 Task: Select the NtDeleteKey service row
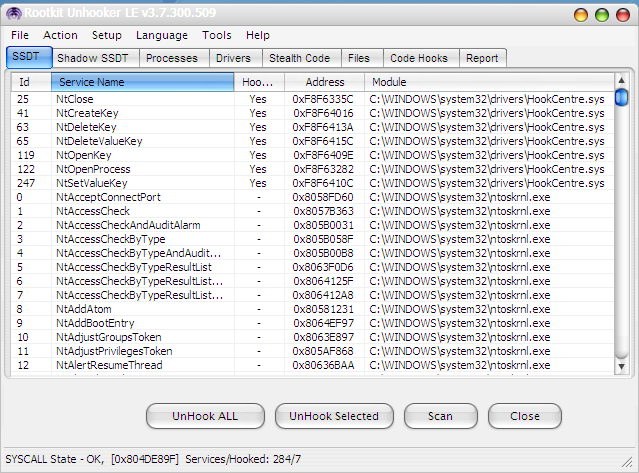(x=312, y=127)
